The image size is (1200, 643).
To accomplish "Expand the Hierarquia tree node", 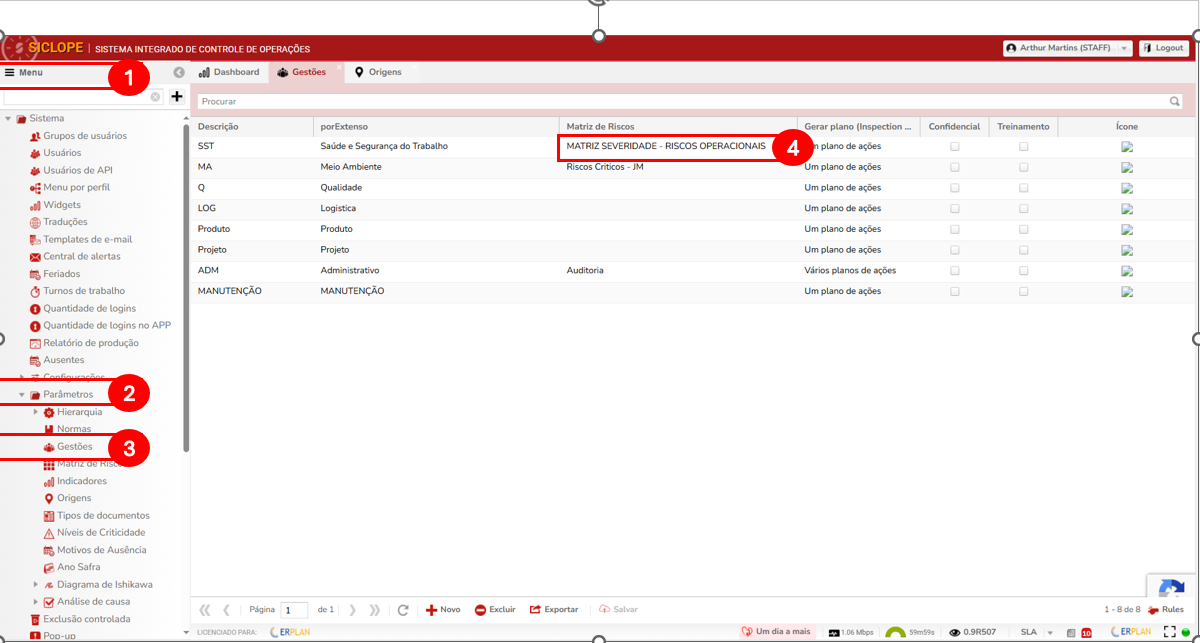I will pos(36,412).
